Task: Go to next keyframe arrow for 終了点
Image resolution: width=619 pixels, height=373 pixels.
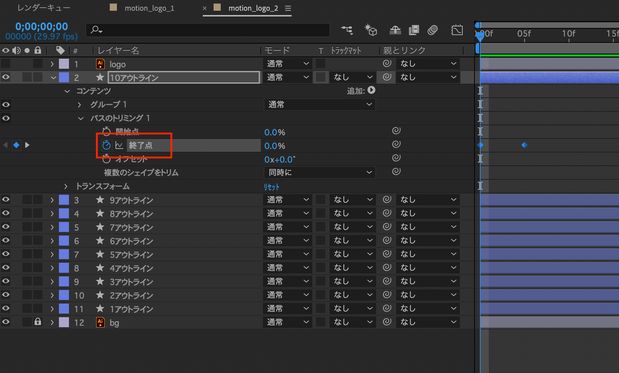Action: [27, 145]
